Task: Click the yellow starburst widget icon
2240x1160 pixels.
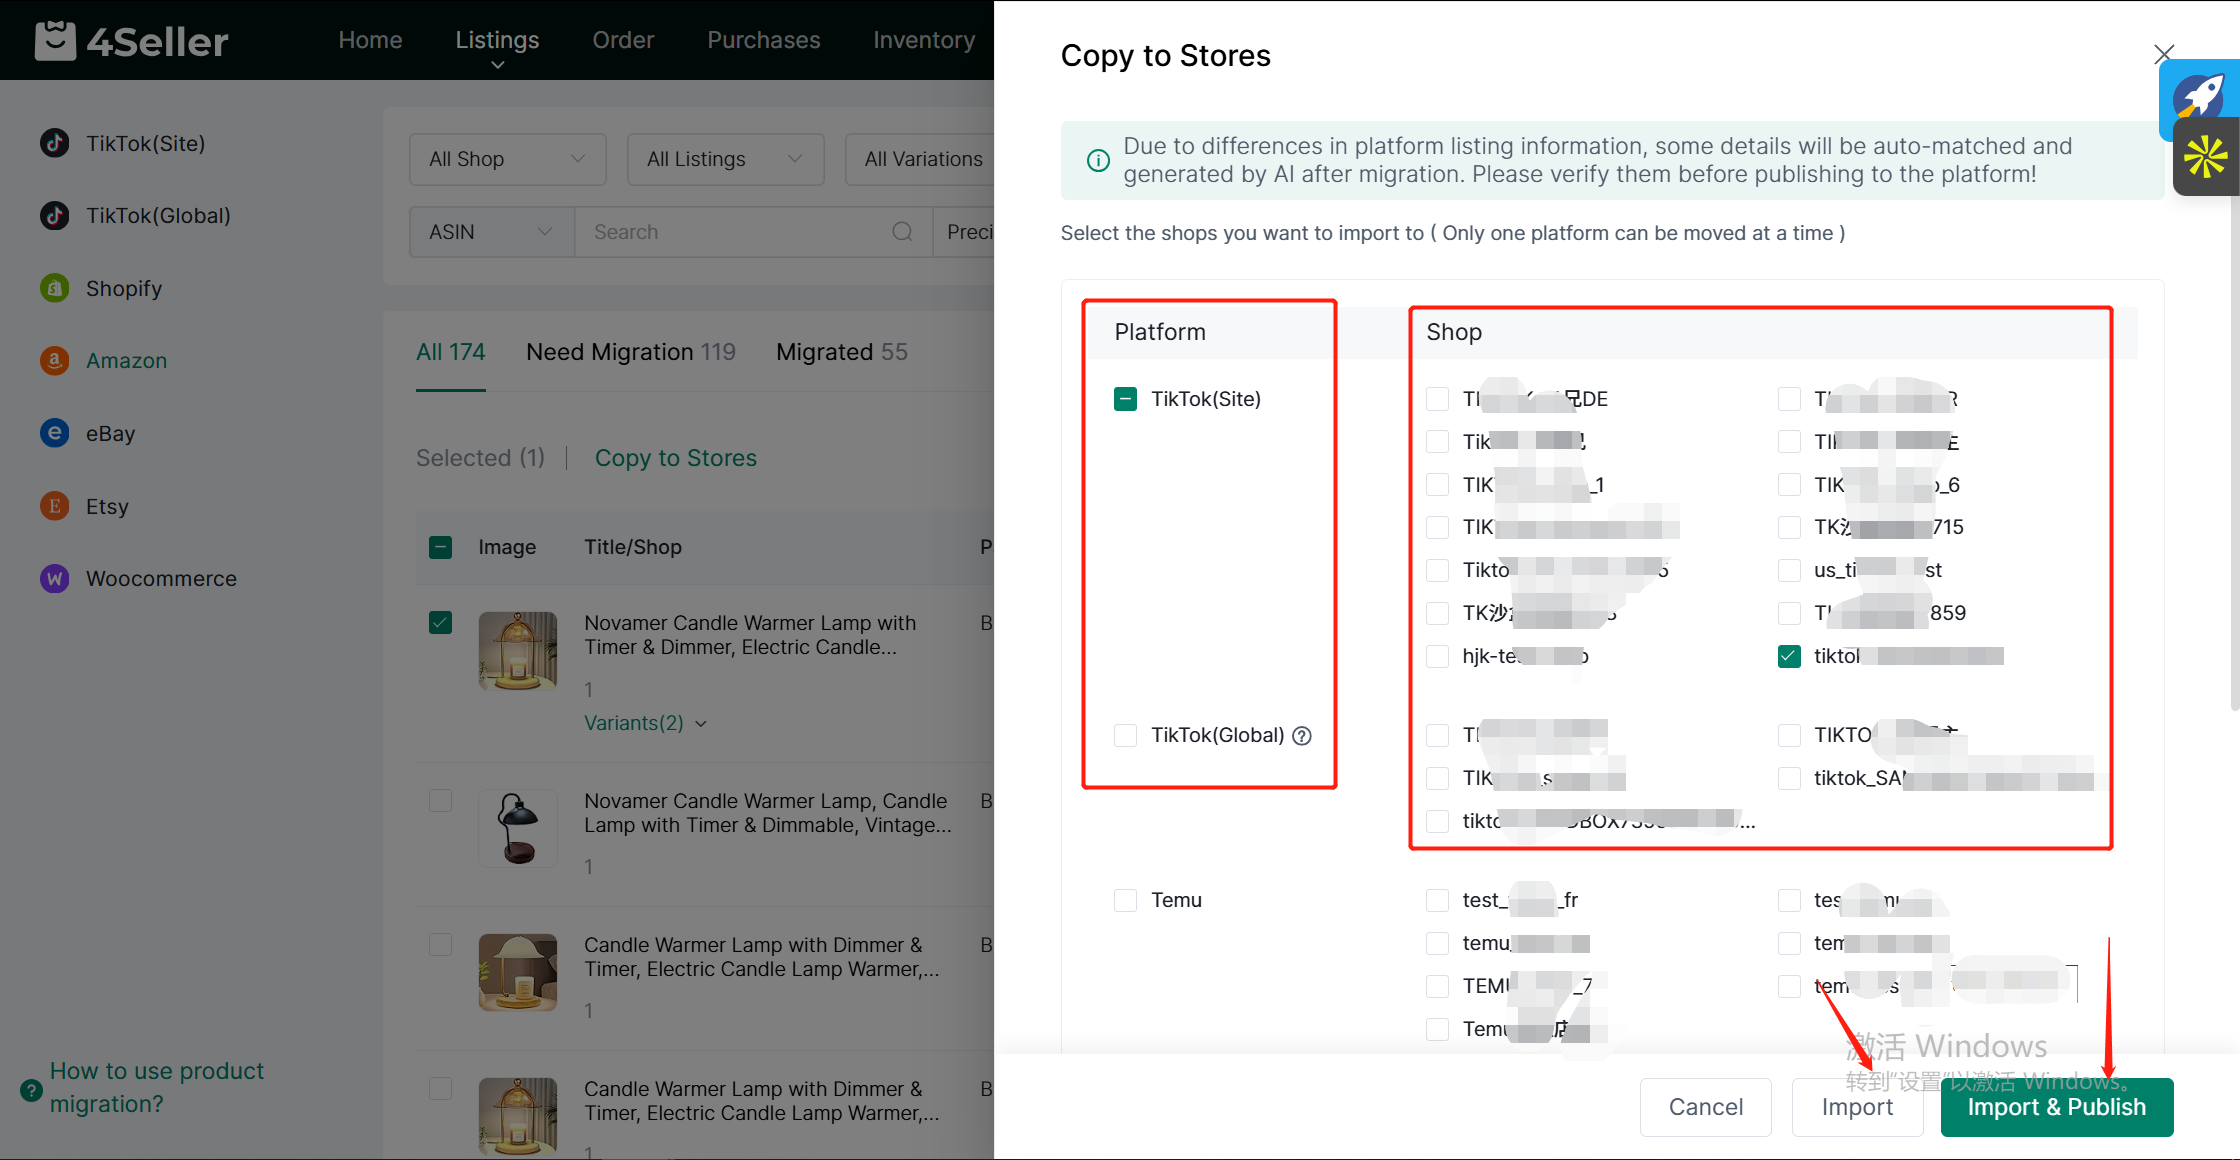Action: [2205, 156]
